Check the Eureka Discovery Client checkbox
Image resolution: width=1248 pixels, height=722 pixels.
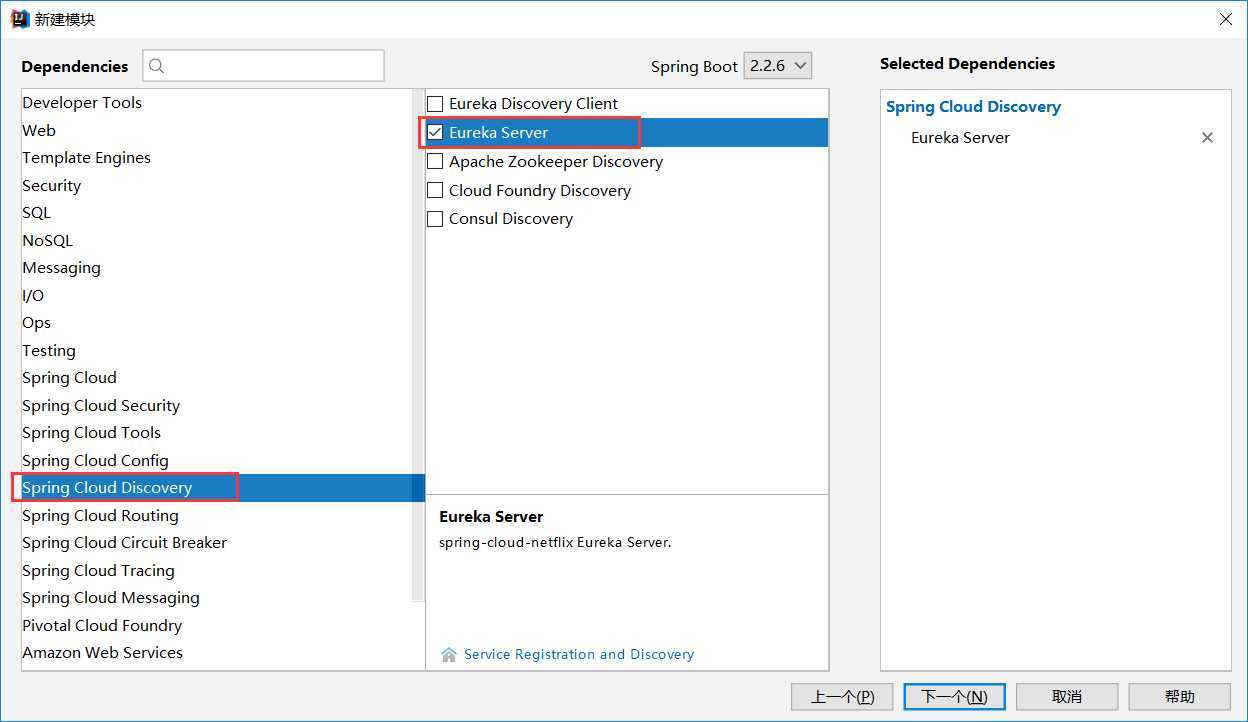[x=435, y=104]
